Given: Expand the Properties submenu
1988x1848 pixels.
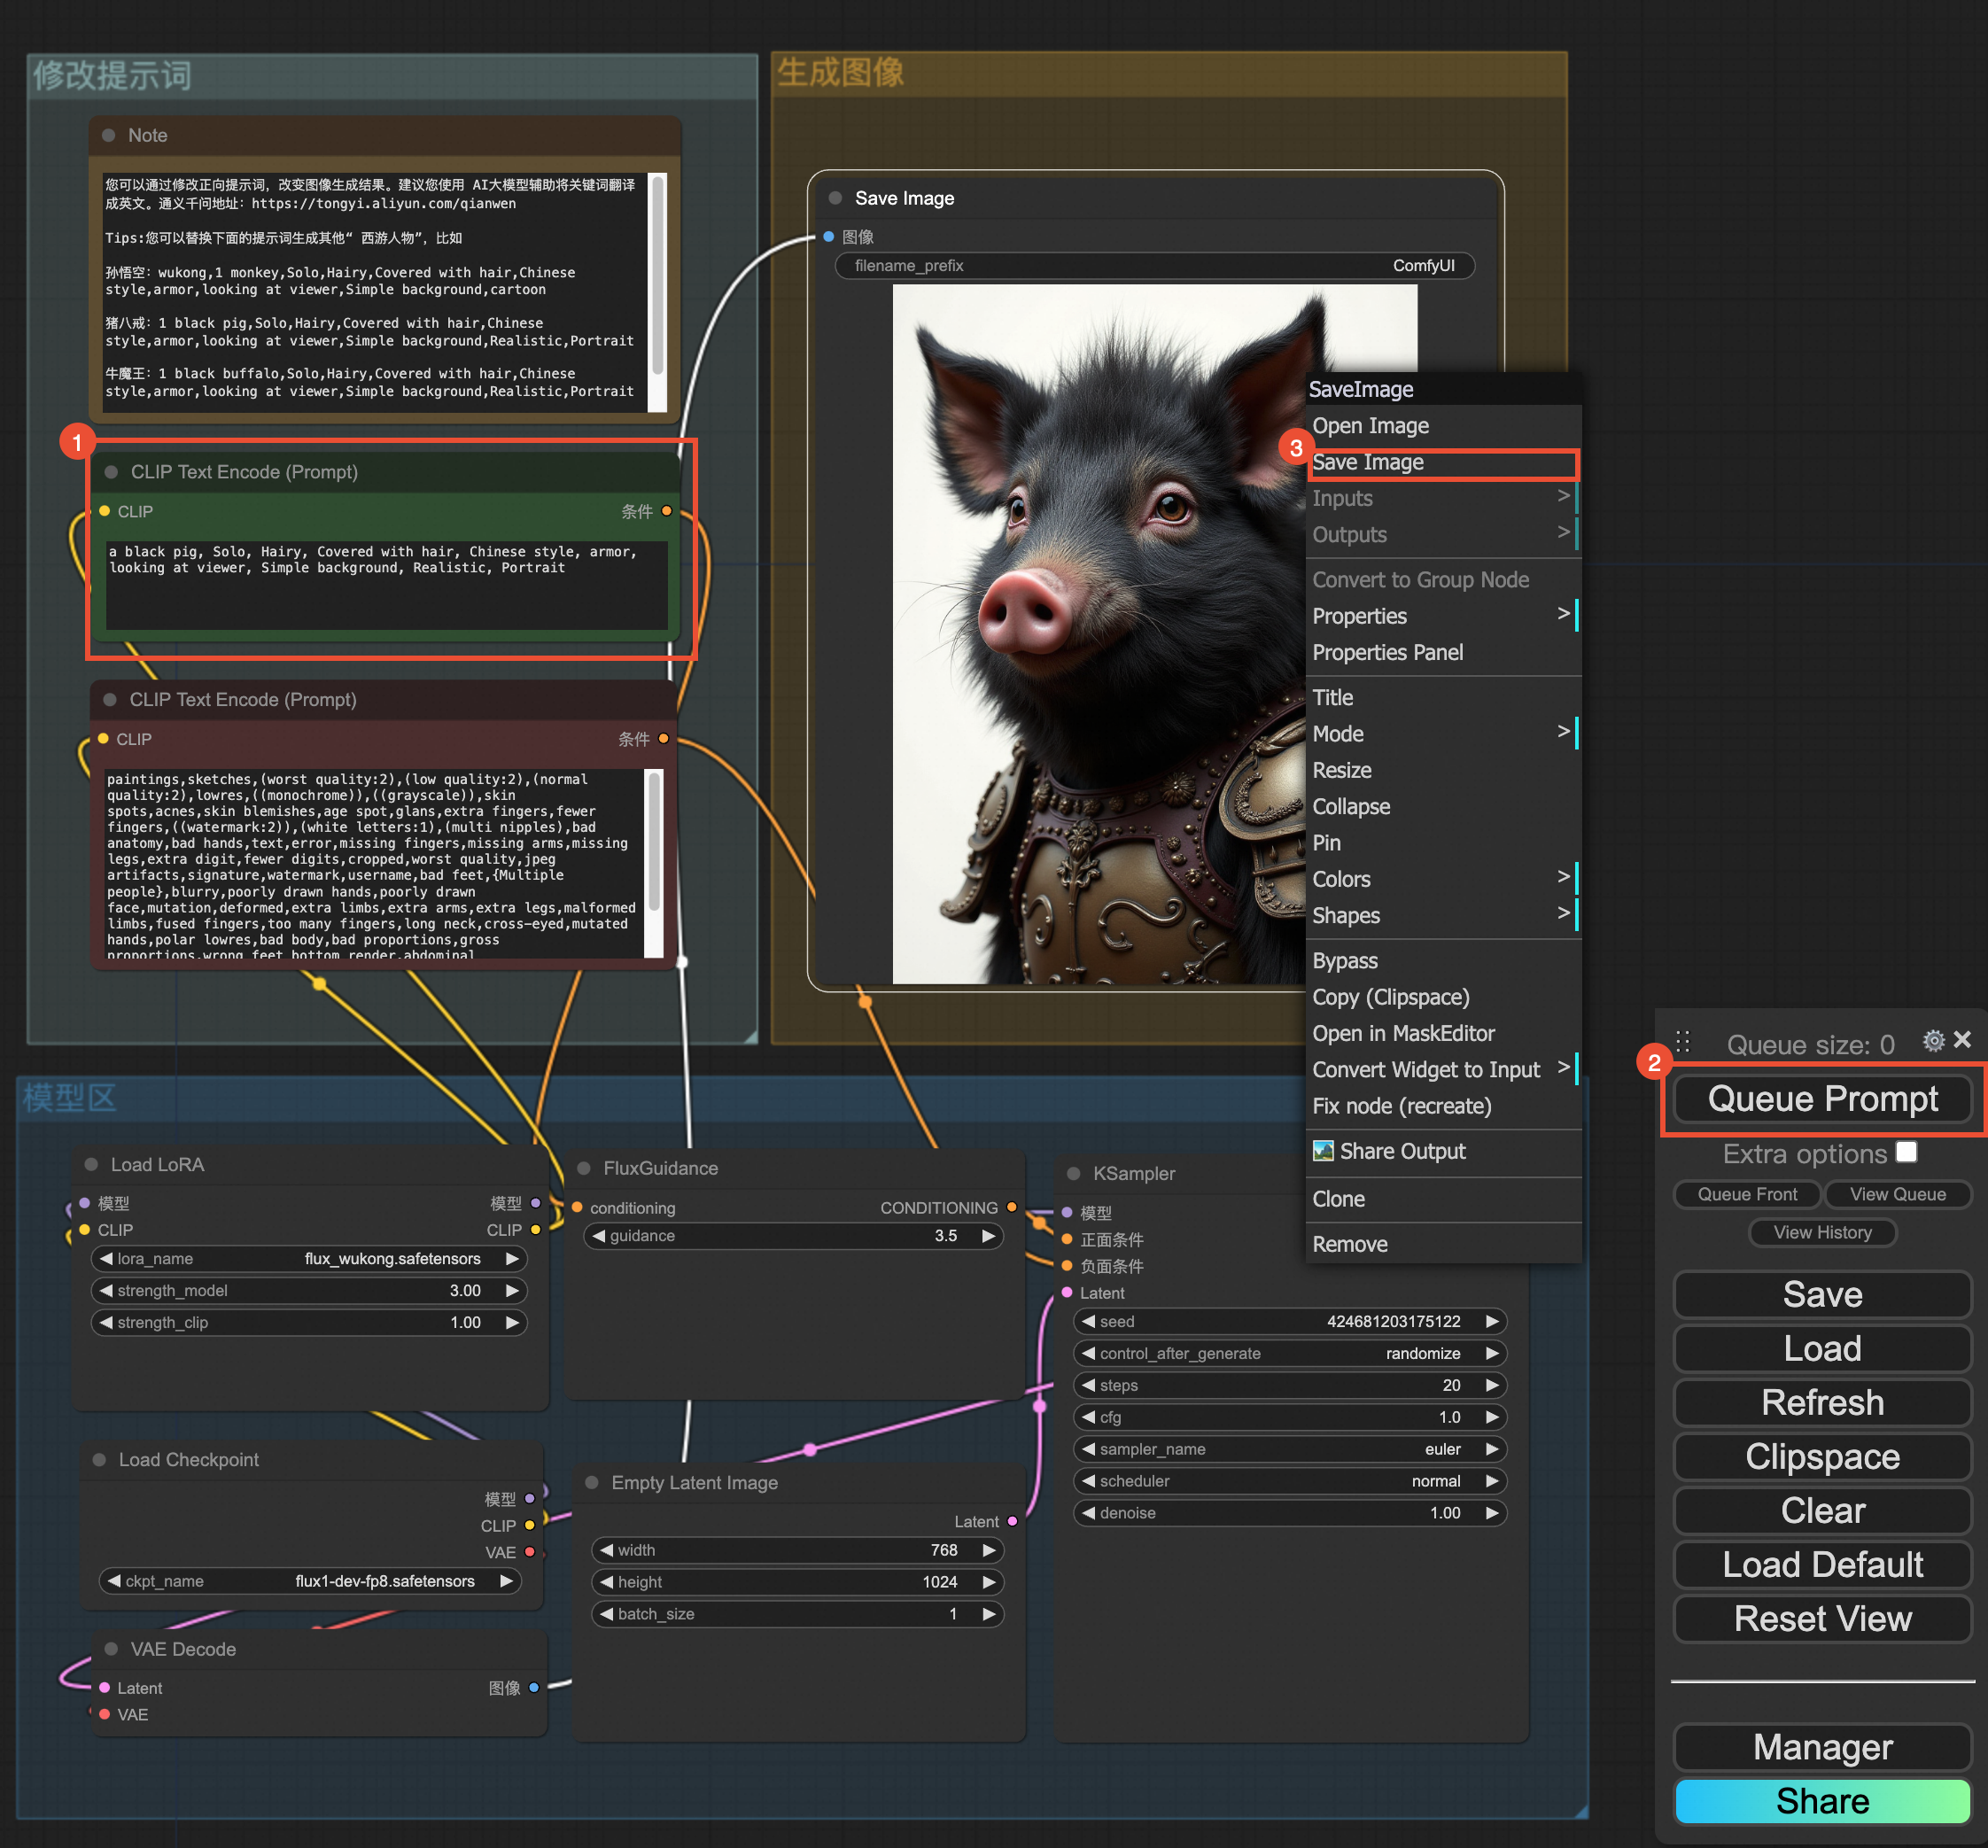Looking at the screenshot, I should pyautogui.click(x=1443, y=616).
